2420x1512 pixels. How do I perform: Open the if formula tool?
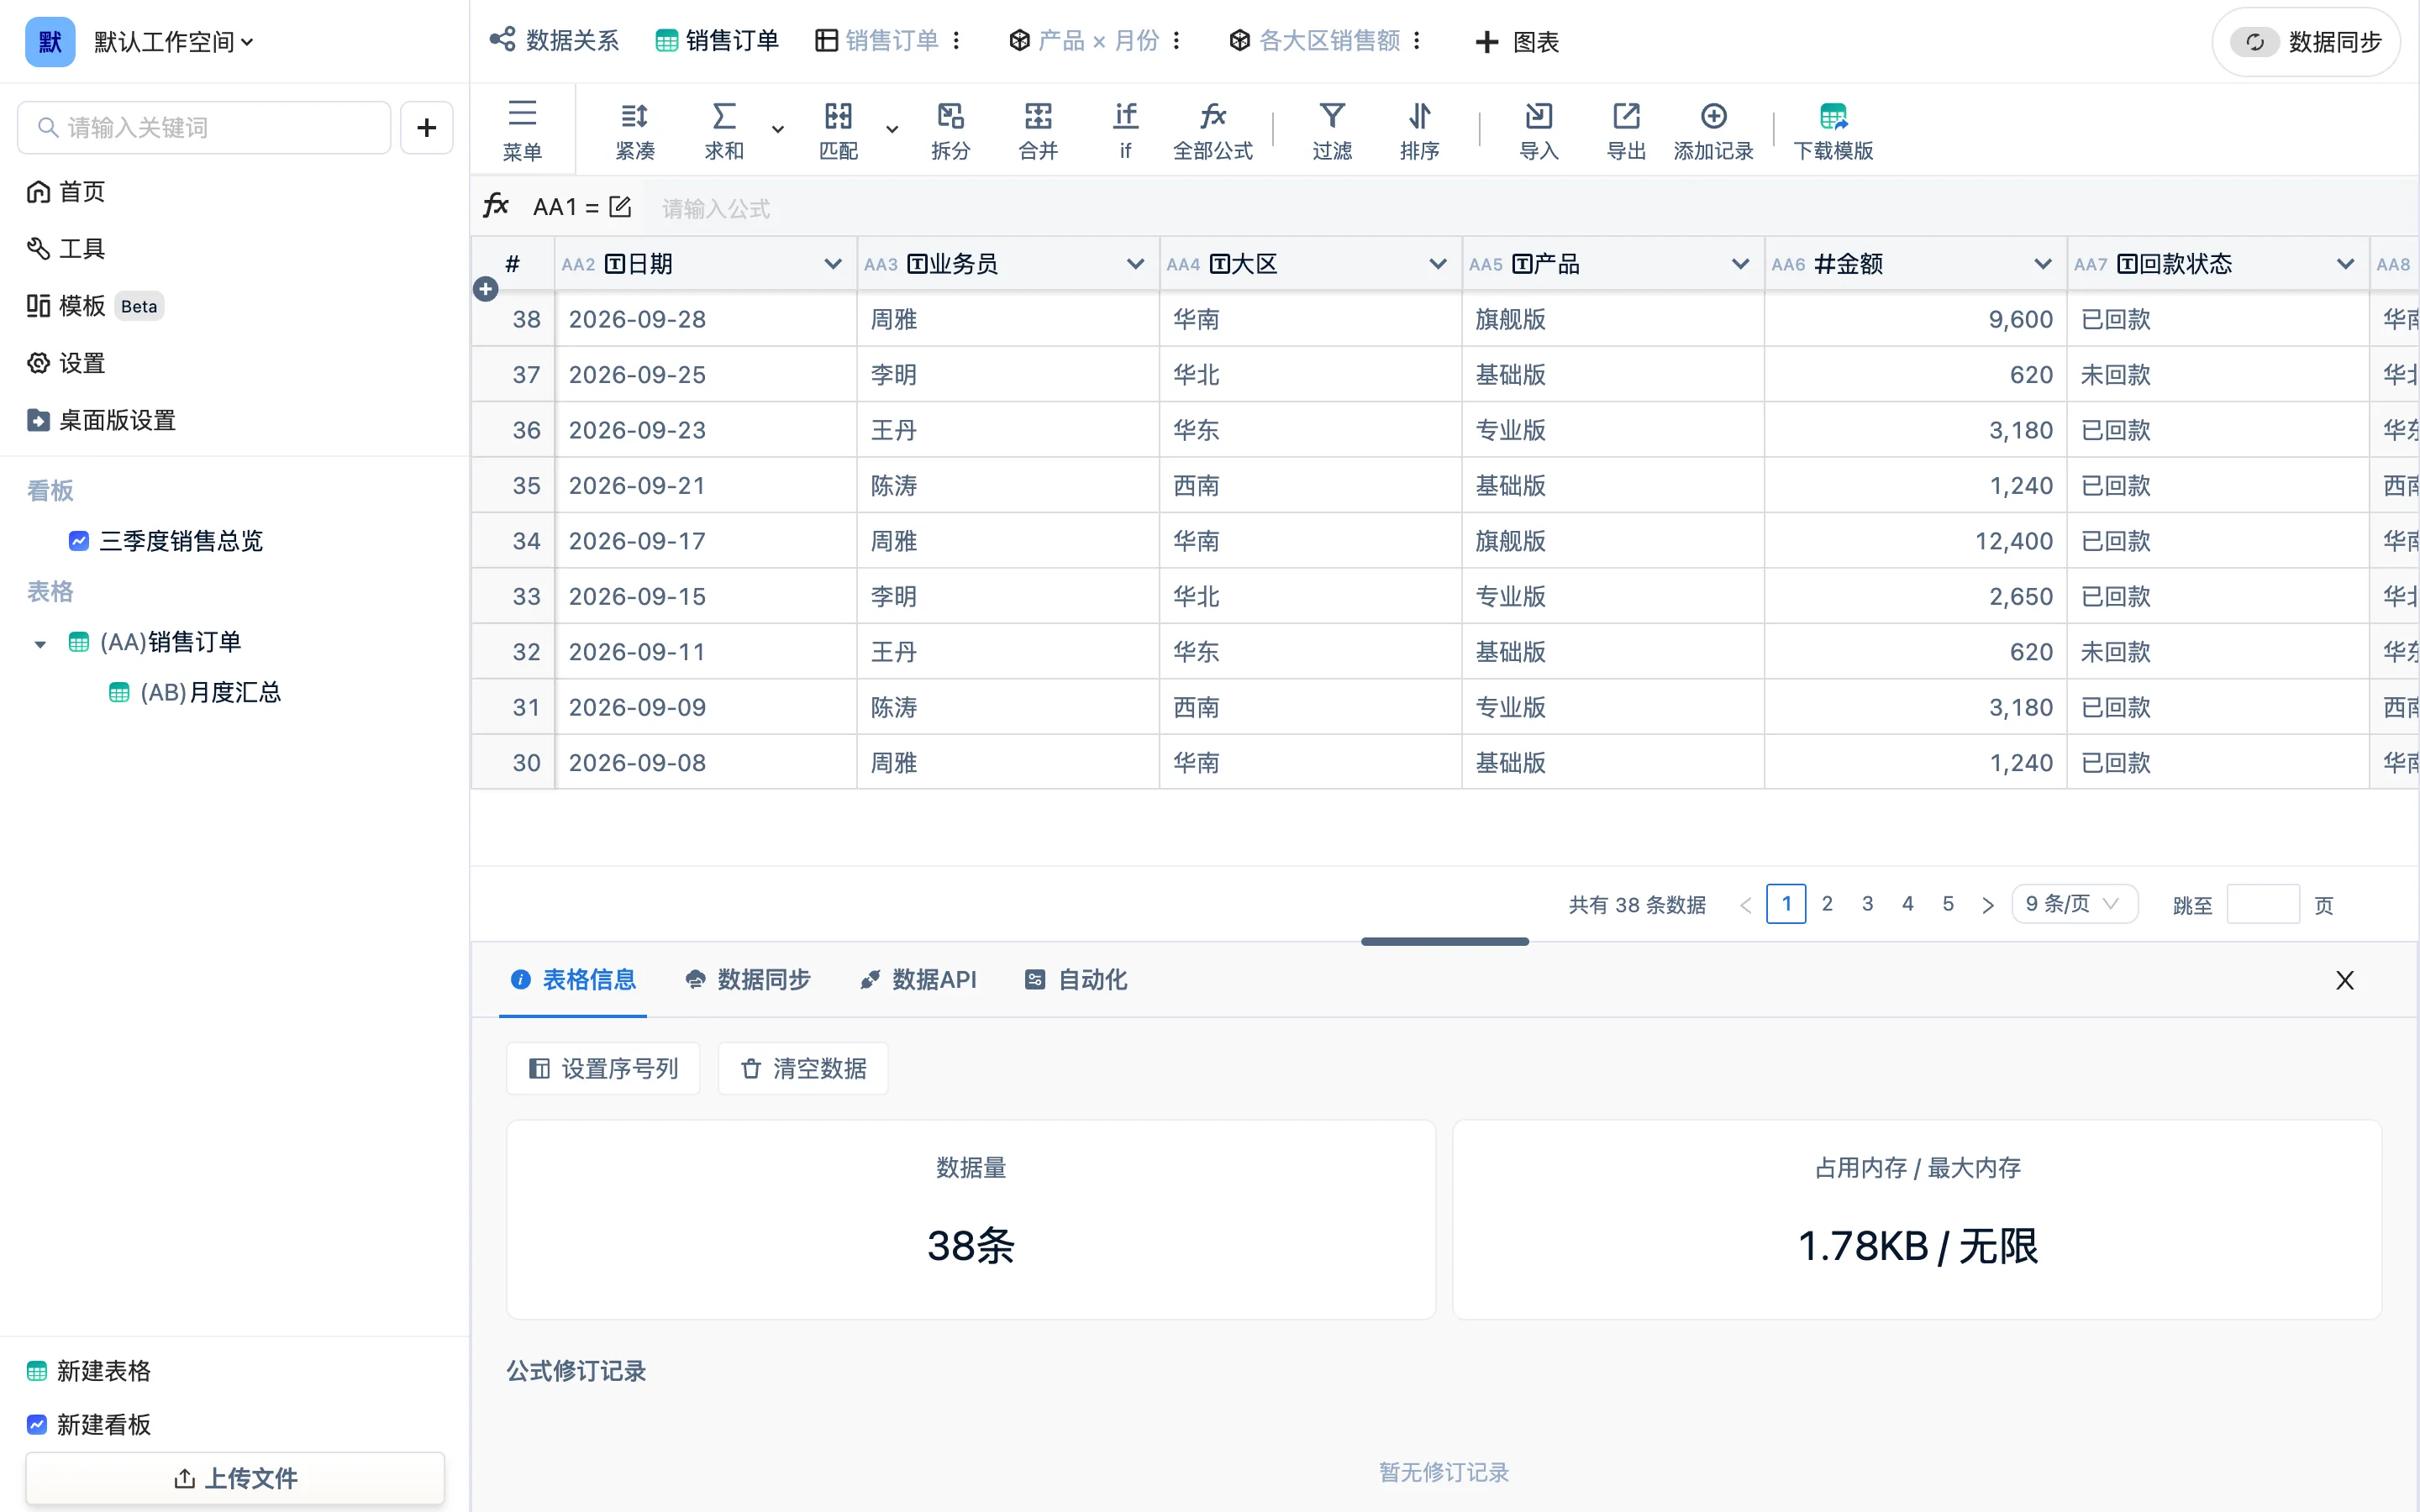(x=1125, y=130)
